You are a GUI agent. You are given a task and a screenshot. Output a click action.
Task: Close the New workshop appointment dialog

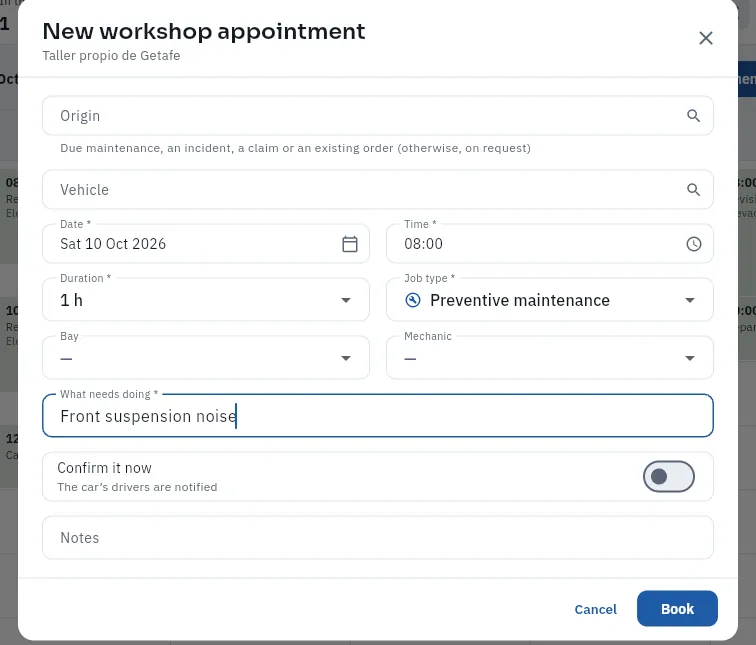coord(705,38)
